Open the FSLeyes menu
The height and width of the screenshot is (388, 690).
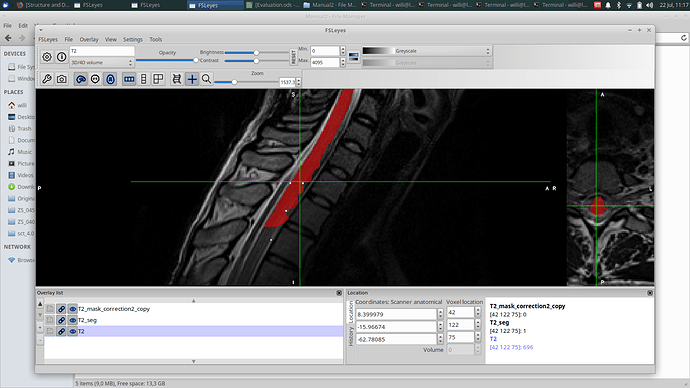48,40
